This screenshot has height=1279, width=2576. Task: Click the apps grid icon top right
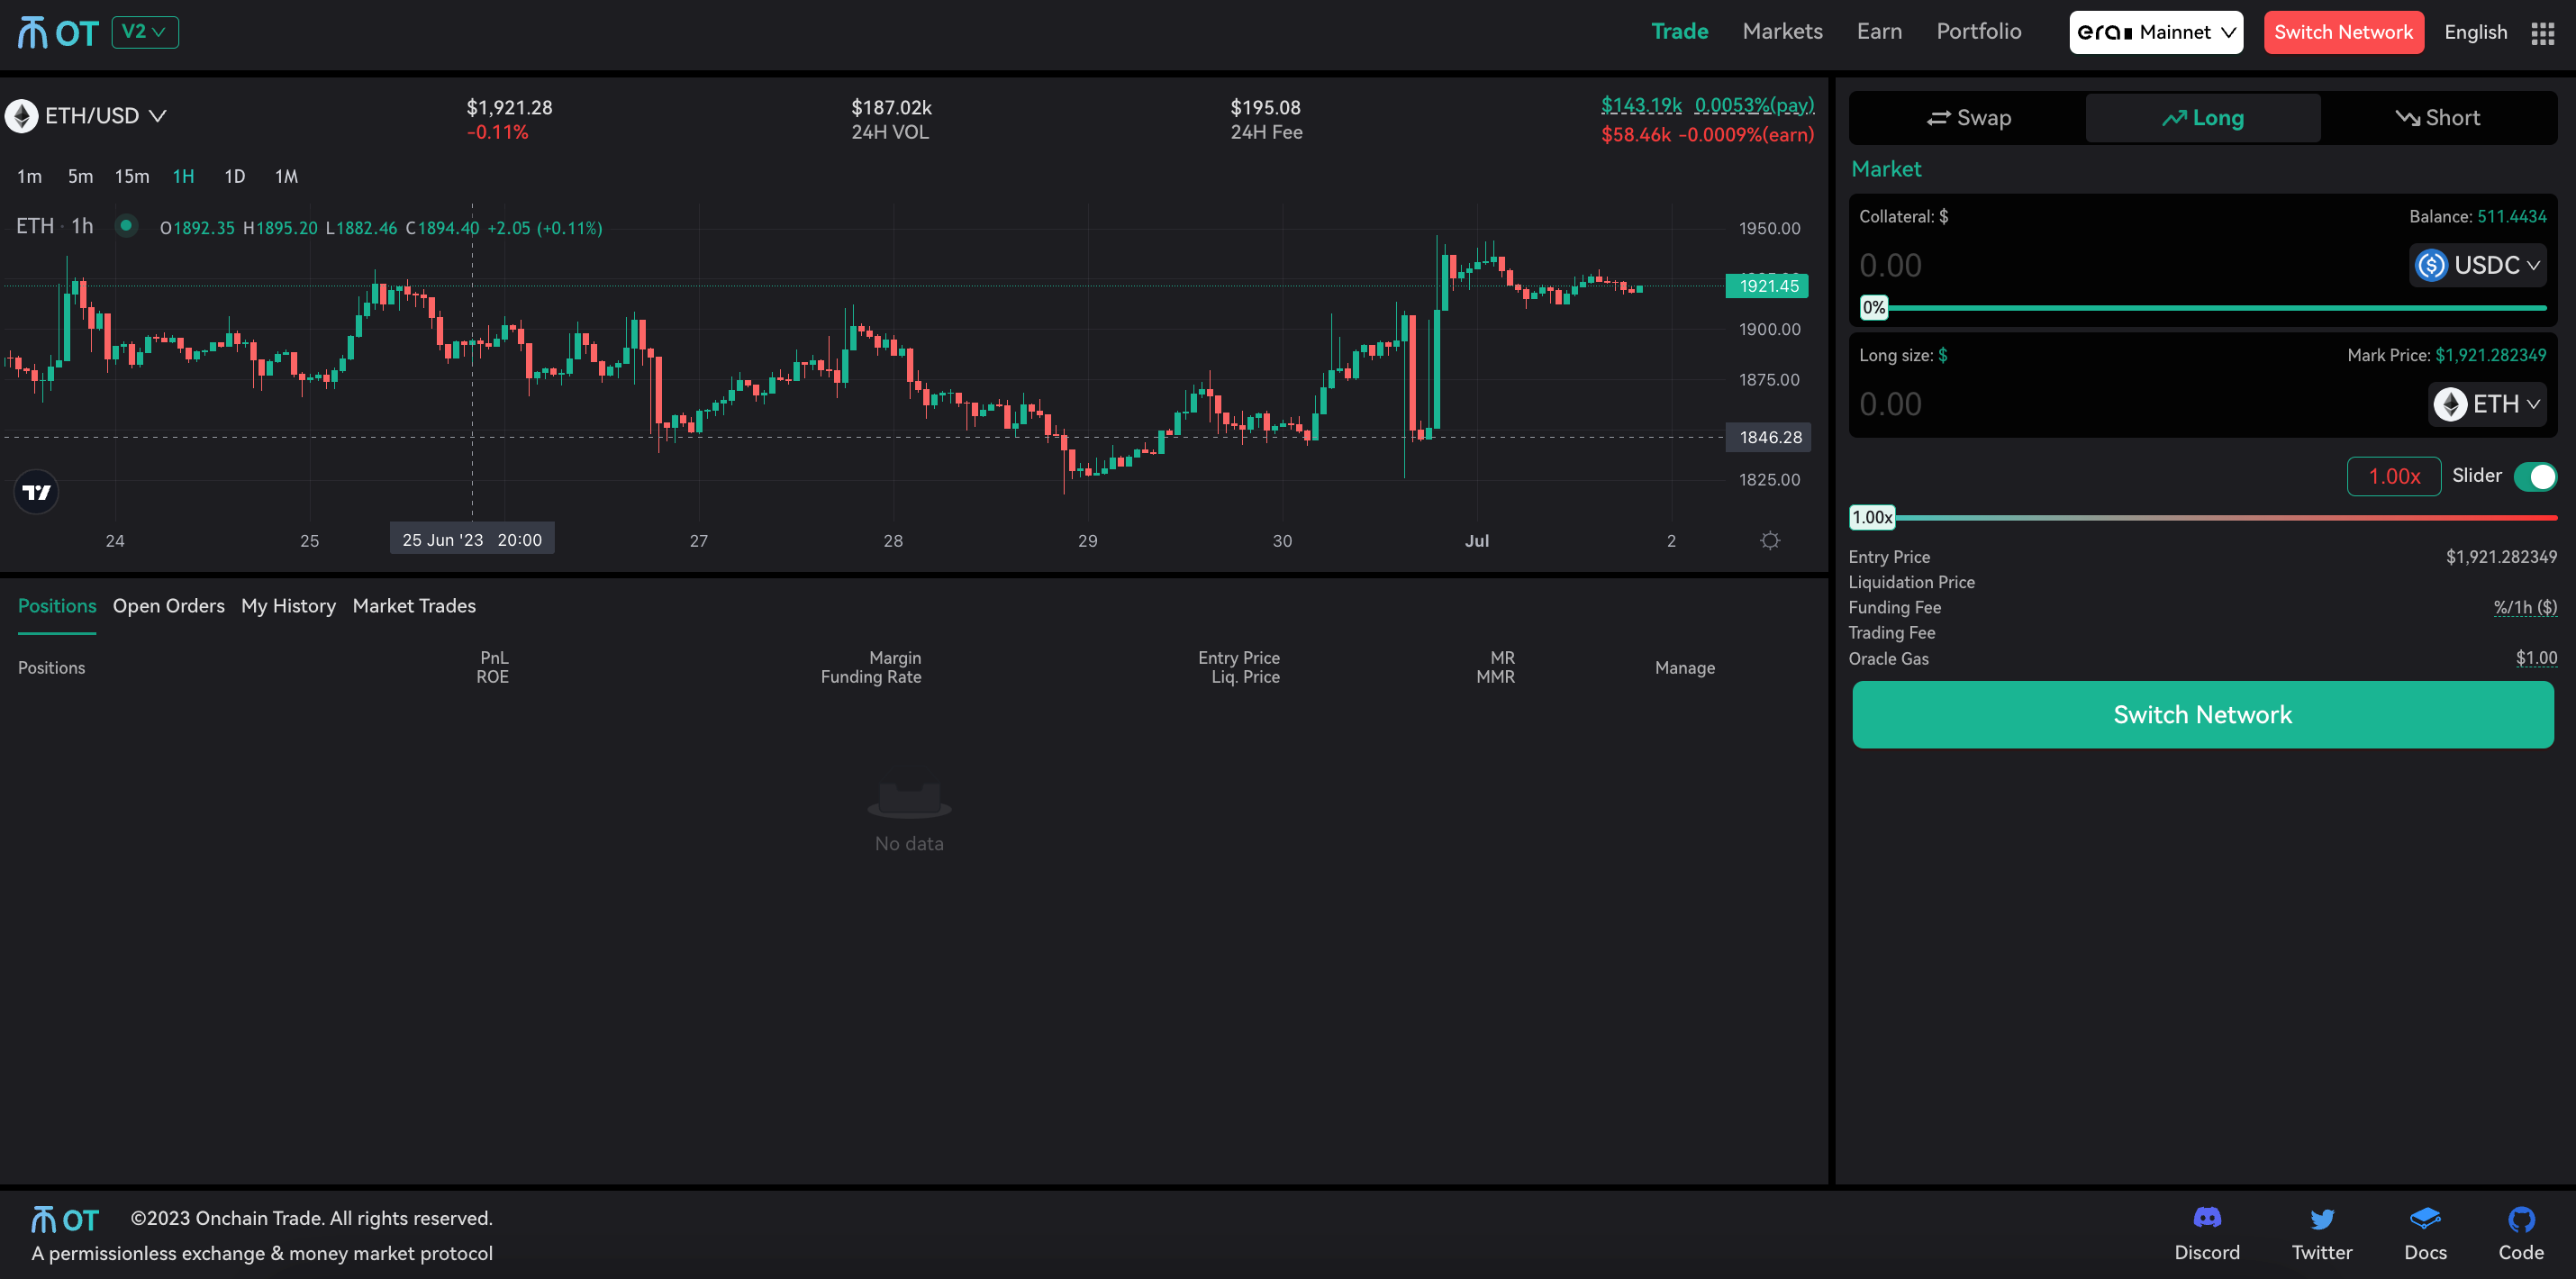pyautogui.click(x=2543, y=32)
